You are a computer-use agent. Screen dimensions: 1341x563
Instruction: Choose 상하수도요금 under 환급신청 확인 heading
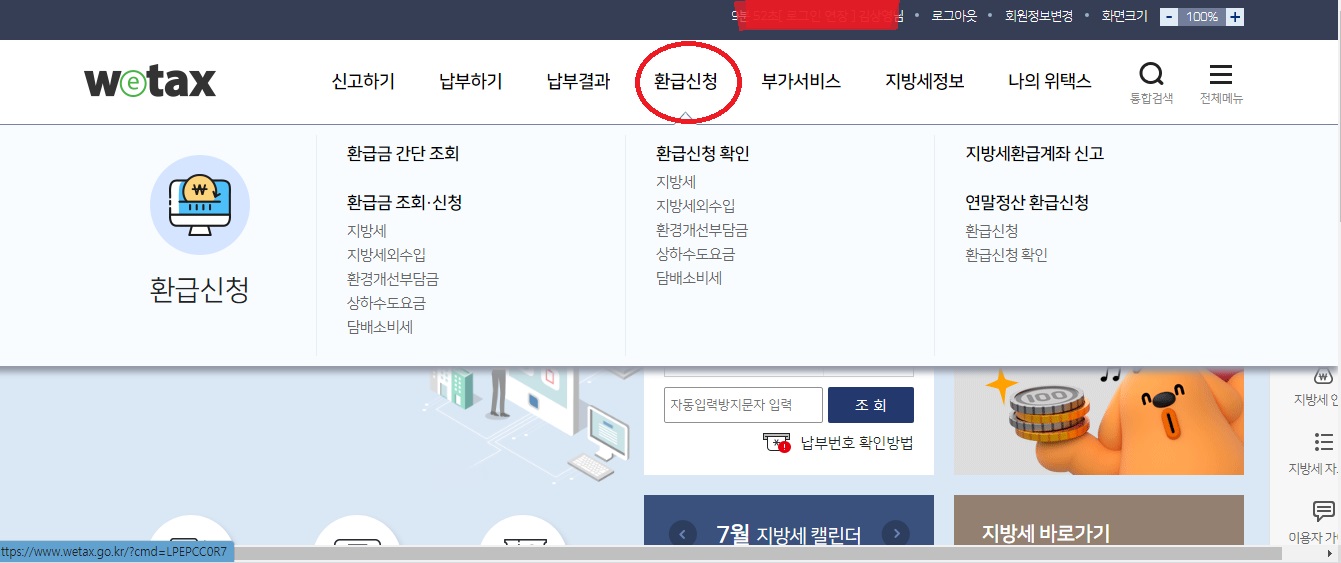point(695,254)
